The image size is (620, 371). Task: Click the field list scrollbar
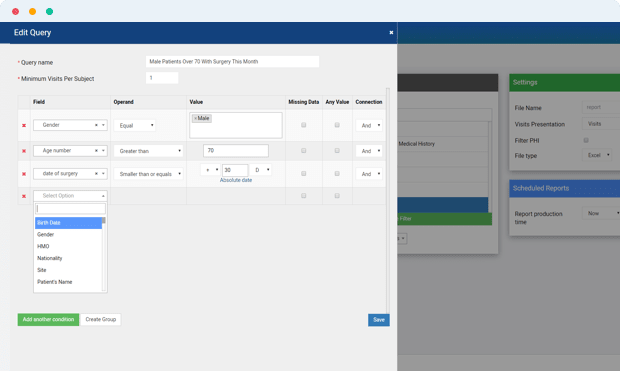(x=104, y=253)
